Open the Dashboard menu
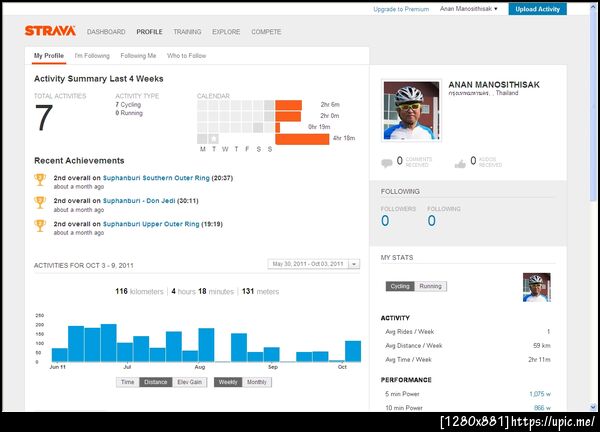The height and width of the screenshot is (432, 600). pyautogui.click(x=106, y=32)
